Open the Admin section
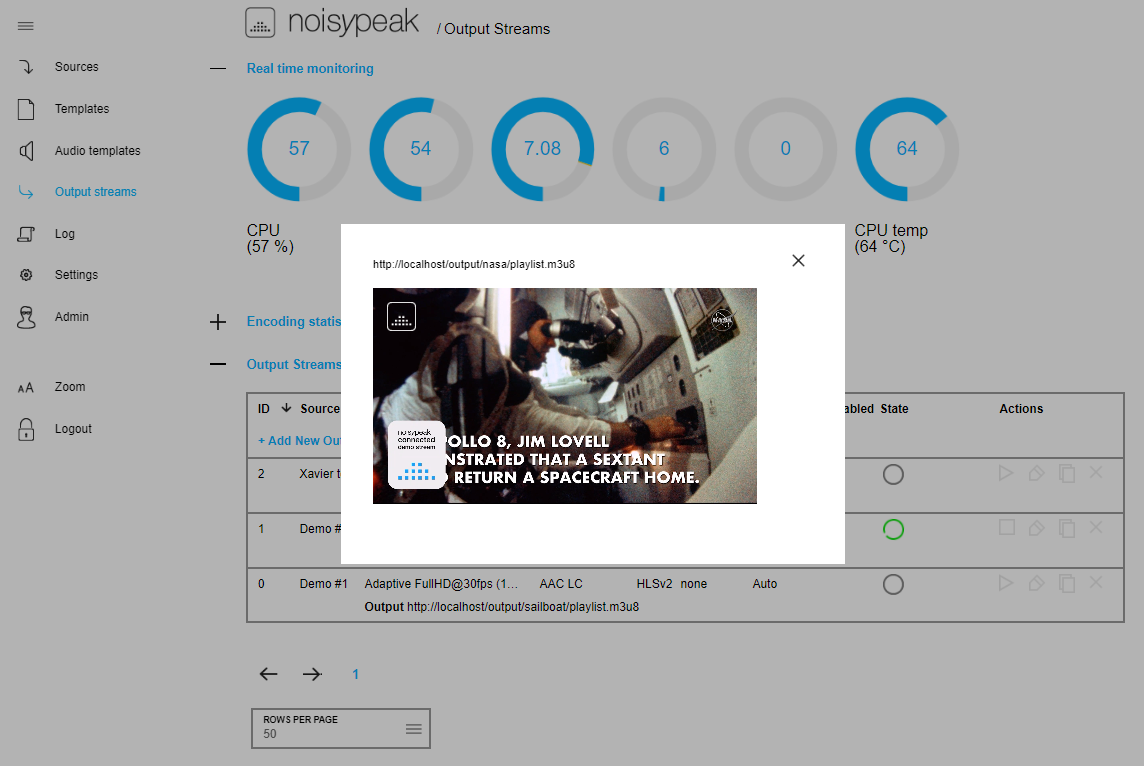Image resolution: width=1144 pixels, height=766 pixels. tap(72, 317)
